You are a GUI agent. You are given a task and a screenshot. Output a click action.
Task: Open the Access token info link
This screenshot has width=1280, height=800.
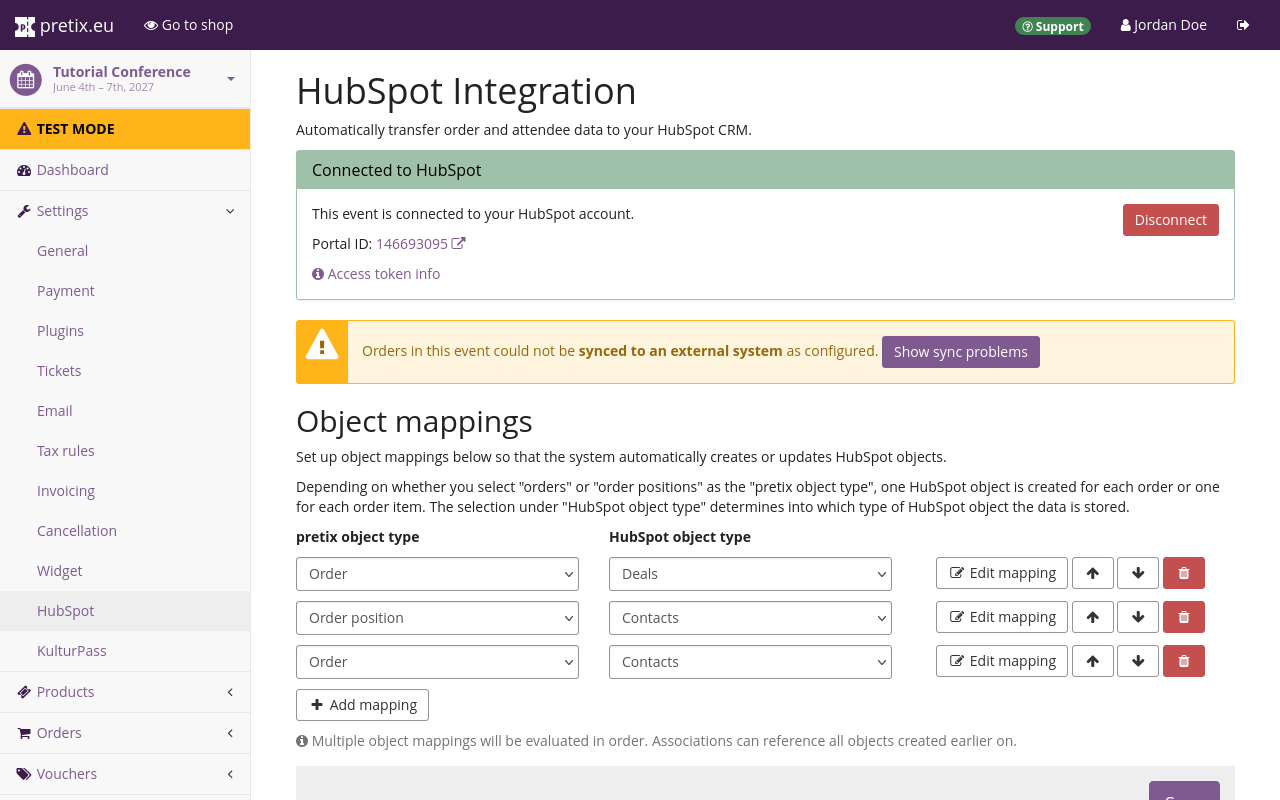pyautogui.click(x=383, y=274)
